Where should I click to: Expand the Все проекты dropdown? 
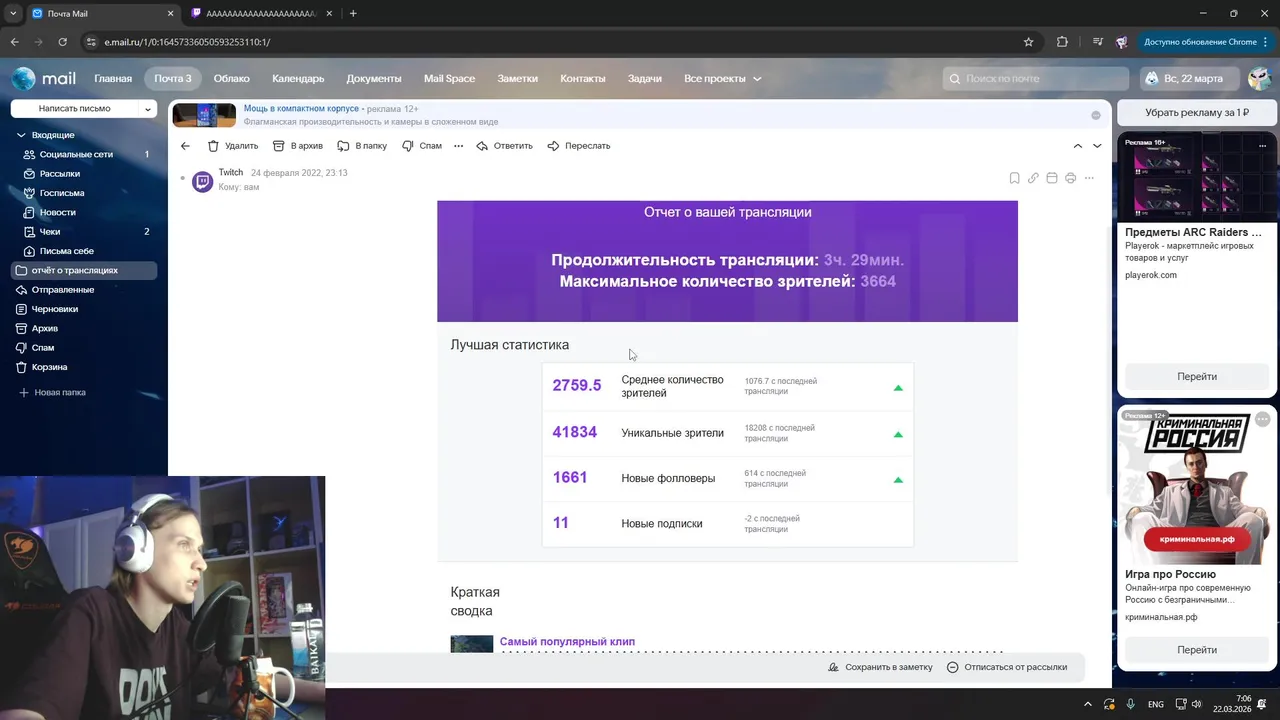point(723,78)
